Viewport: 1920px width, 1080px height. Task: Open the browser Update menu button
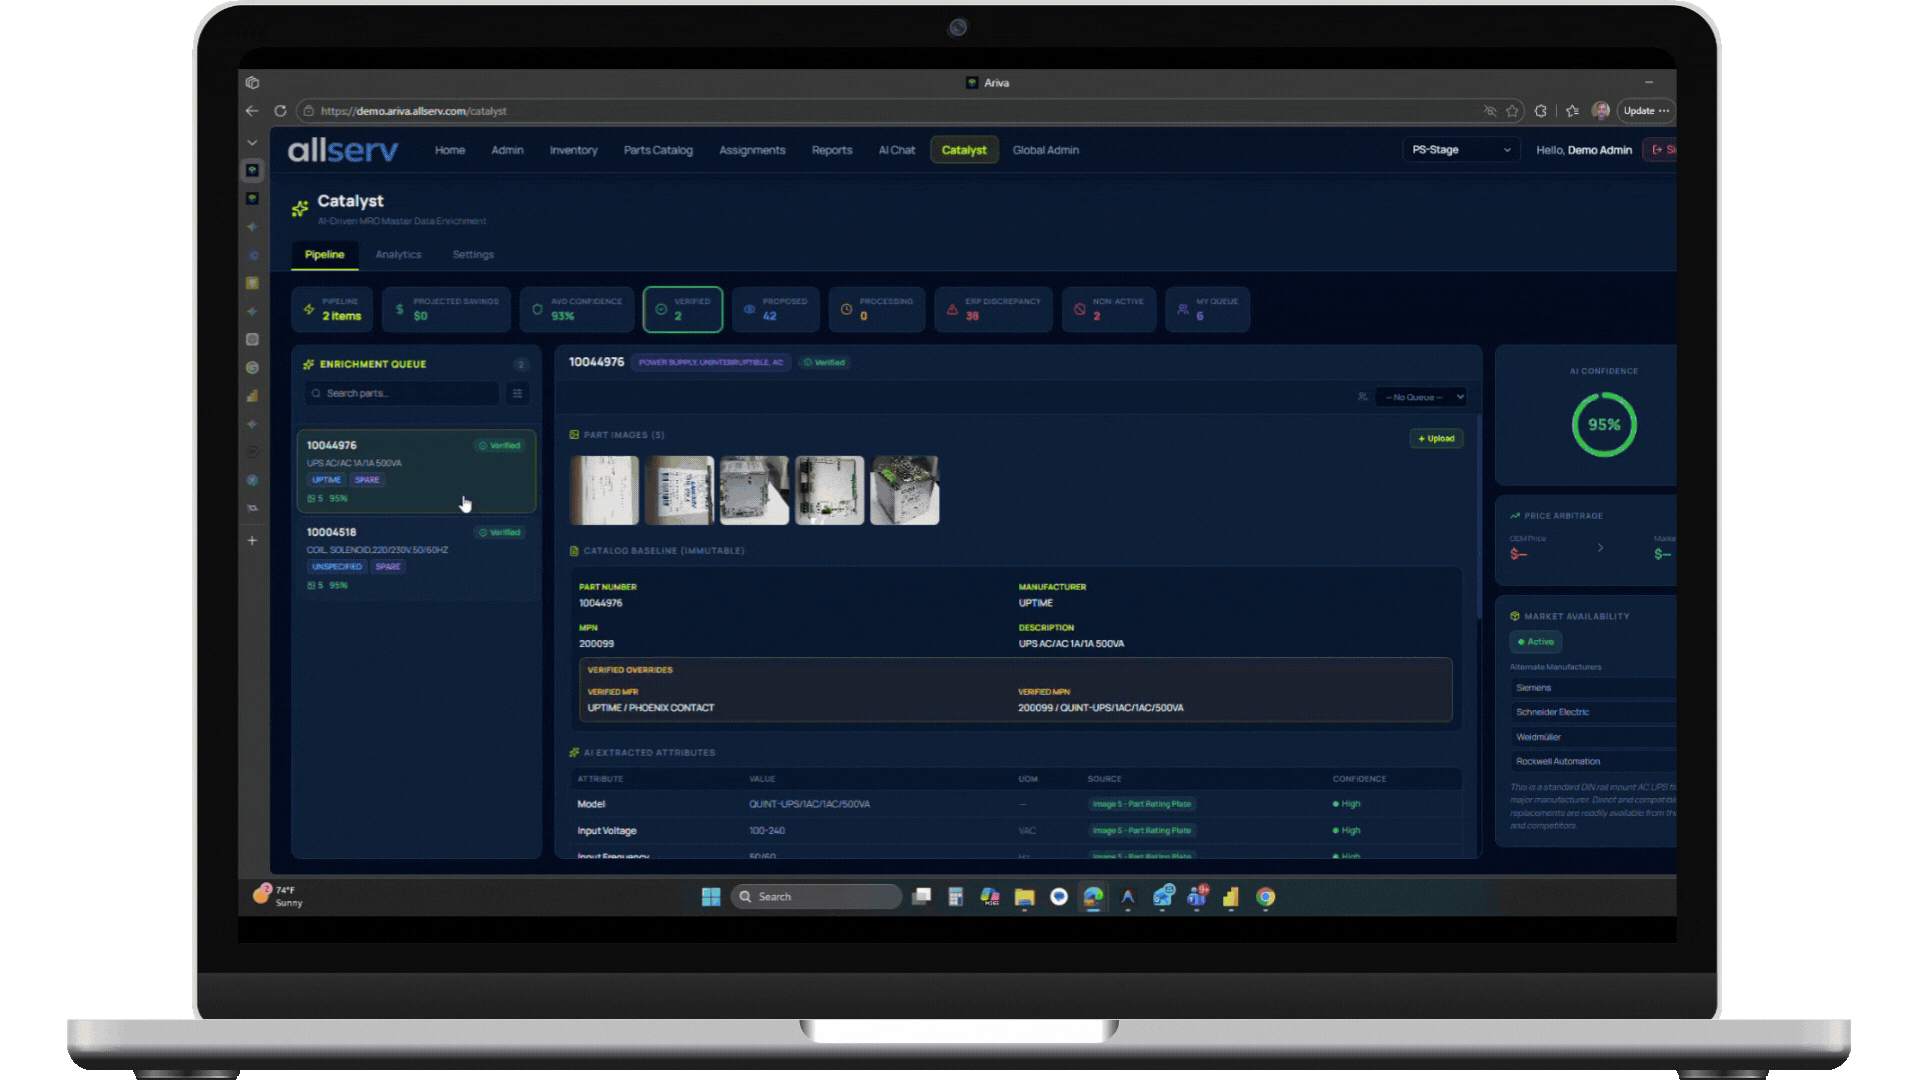[1645, 111]
